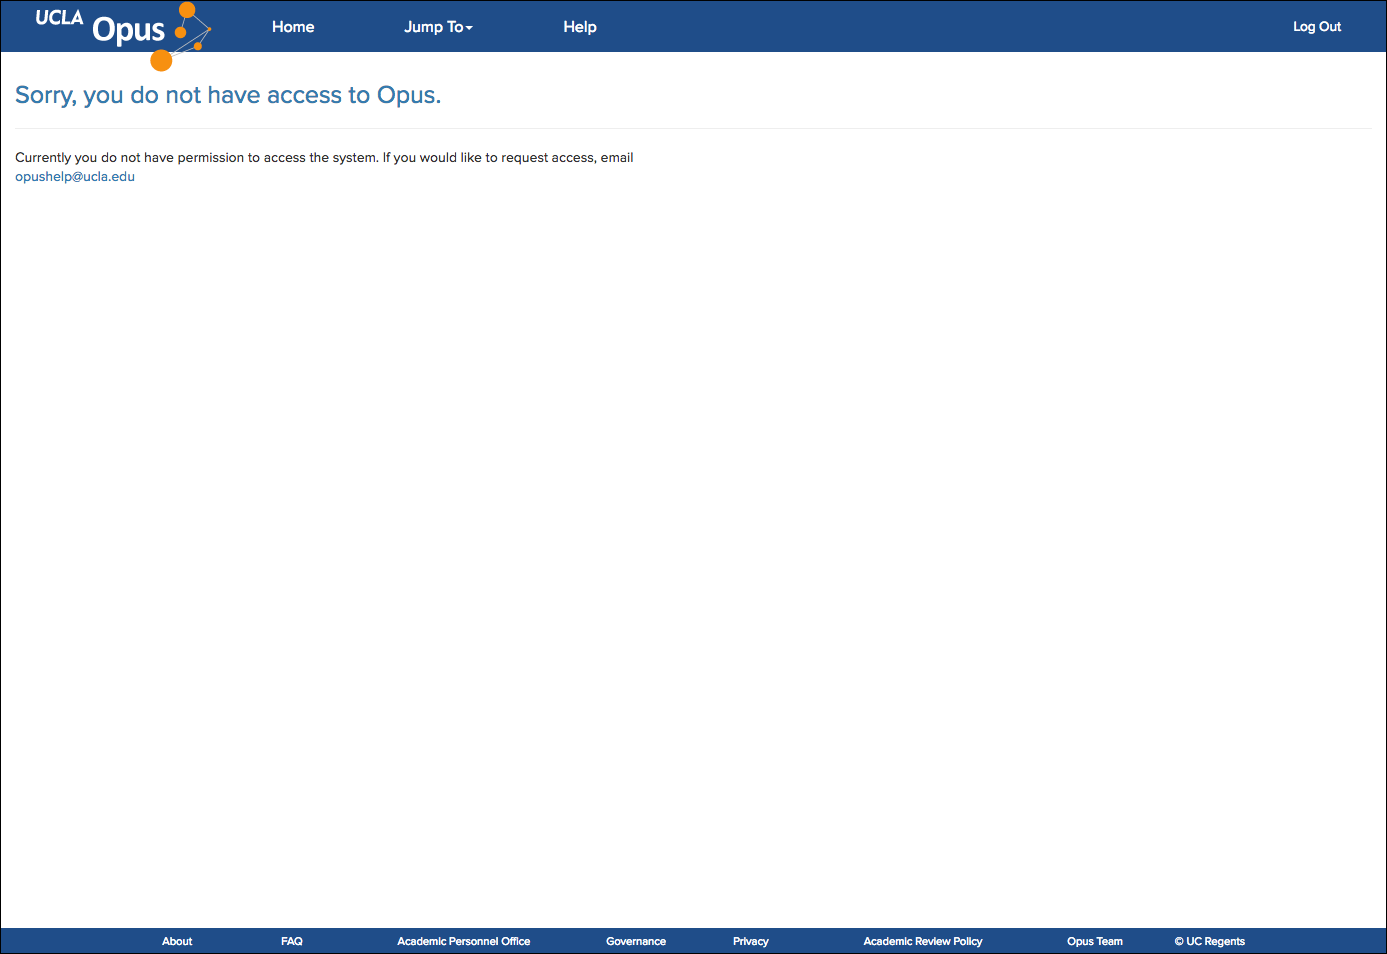Viewport: 1387px width, 954px height.
Task: Visit the Academic Personnel Office link
Action: tap(464, 941)
